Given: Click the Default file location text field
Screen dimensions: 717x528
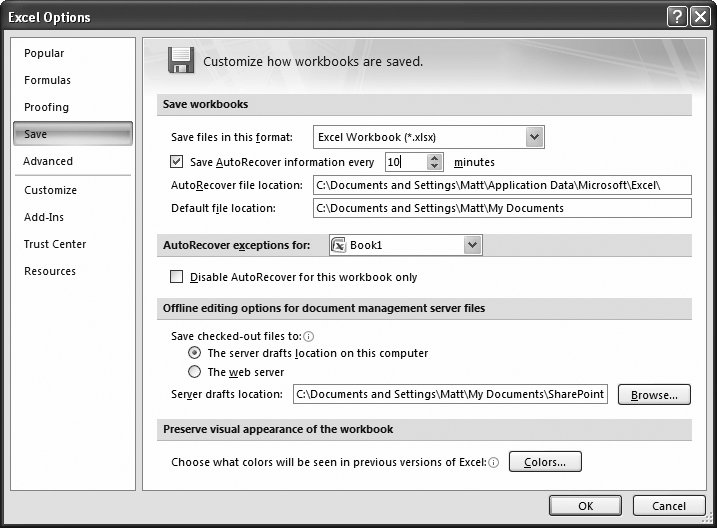Looking at the screenshot, I should 501,208.
